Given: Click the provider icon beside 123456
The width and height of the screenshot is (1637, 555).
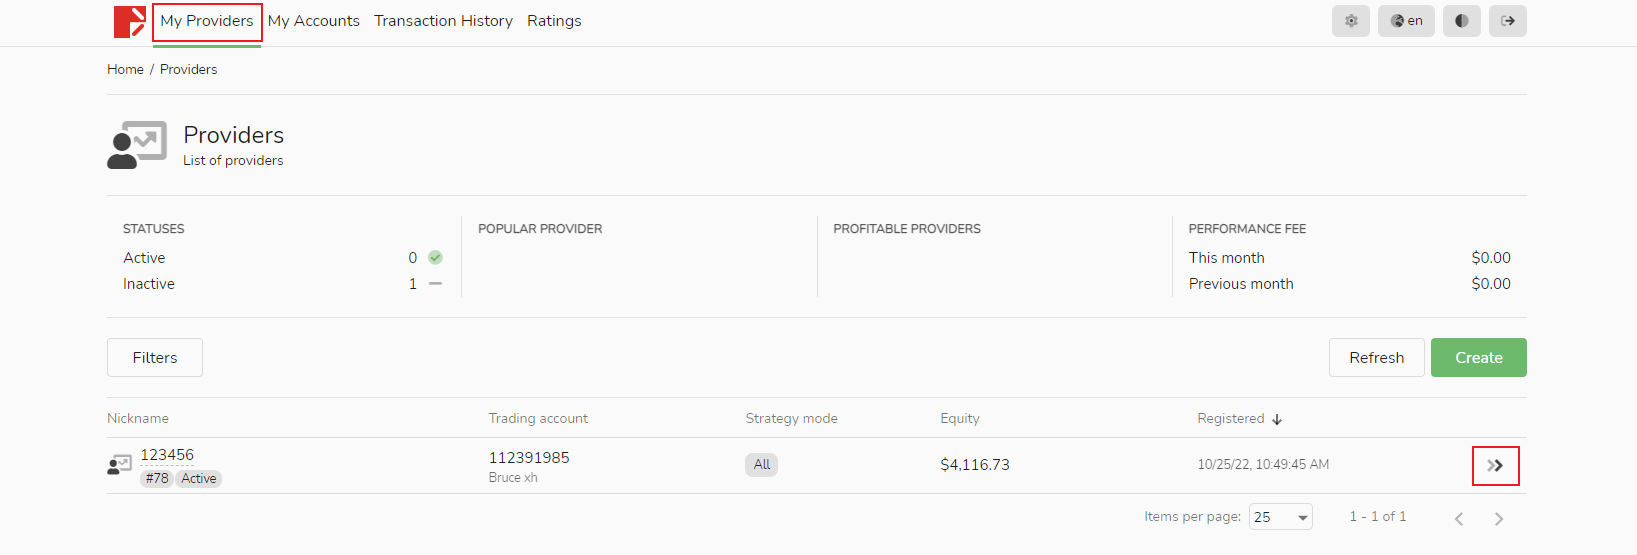Looking at the screenshot, I should 120,465.
